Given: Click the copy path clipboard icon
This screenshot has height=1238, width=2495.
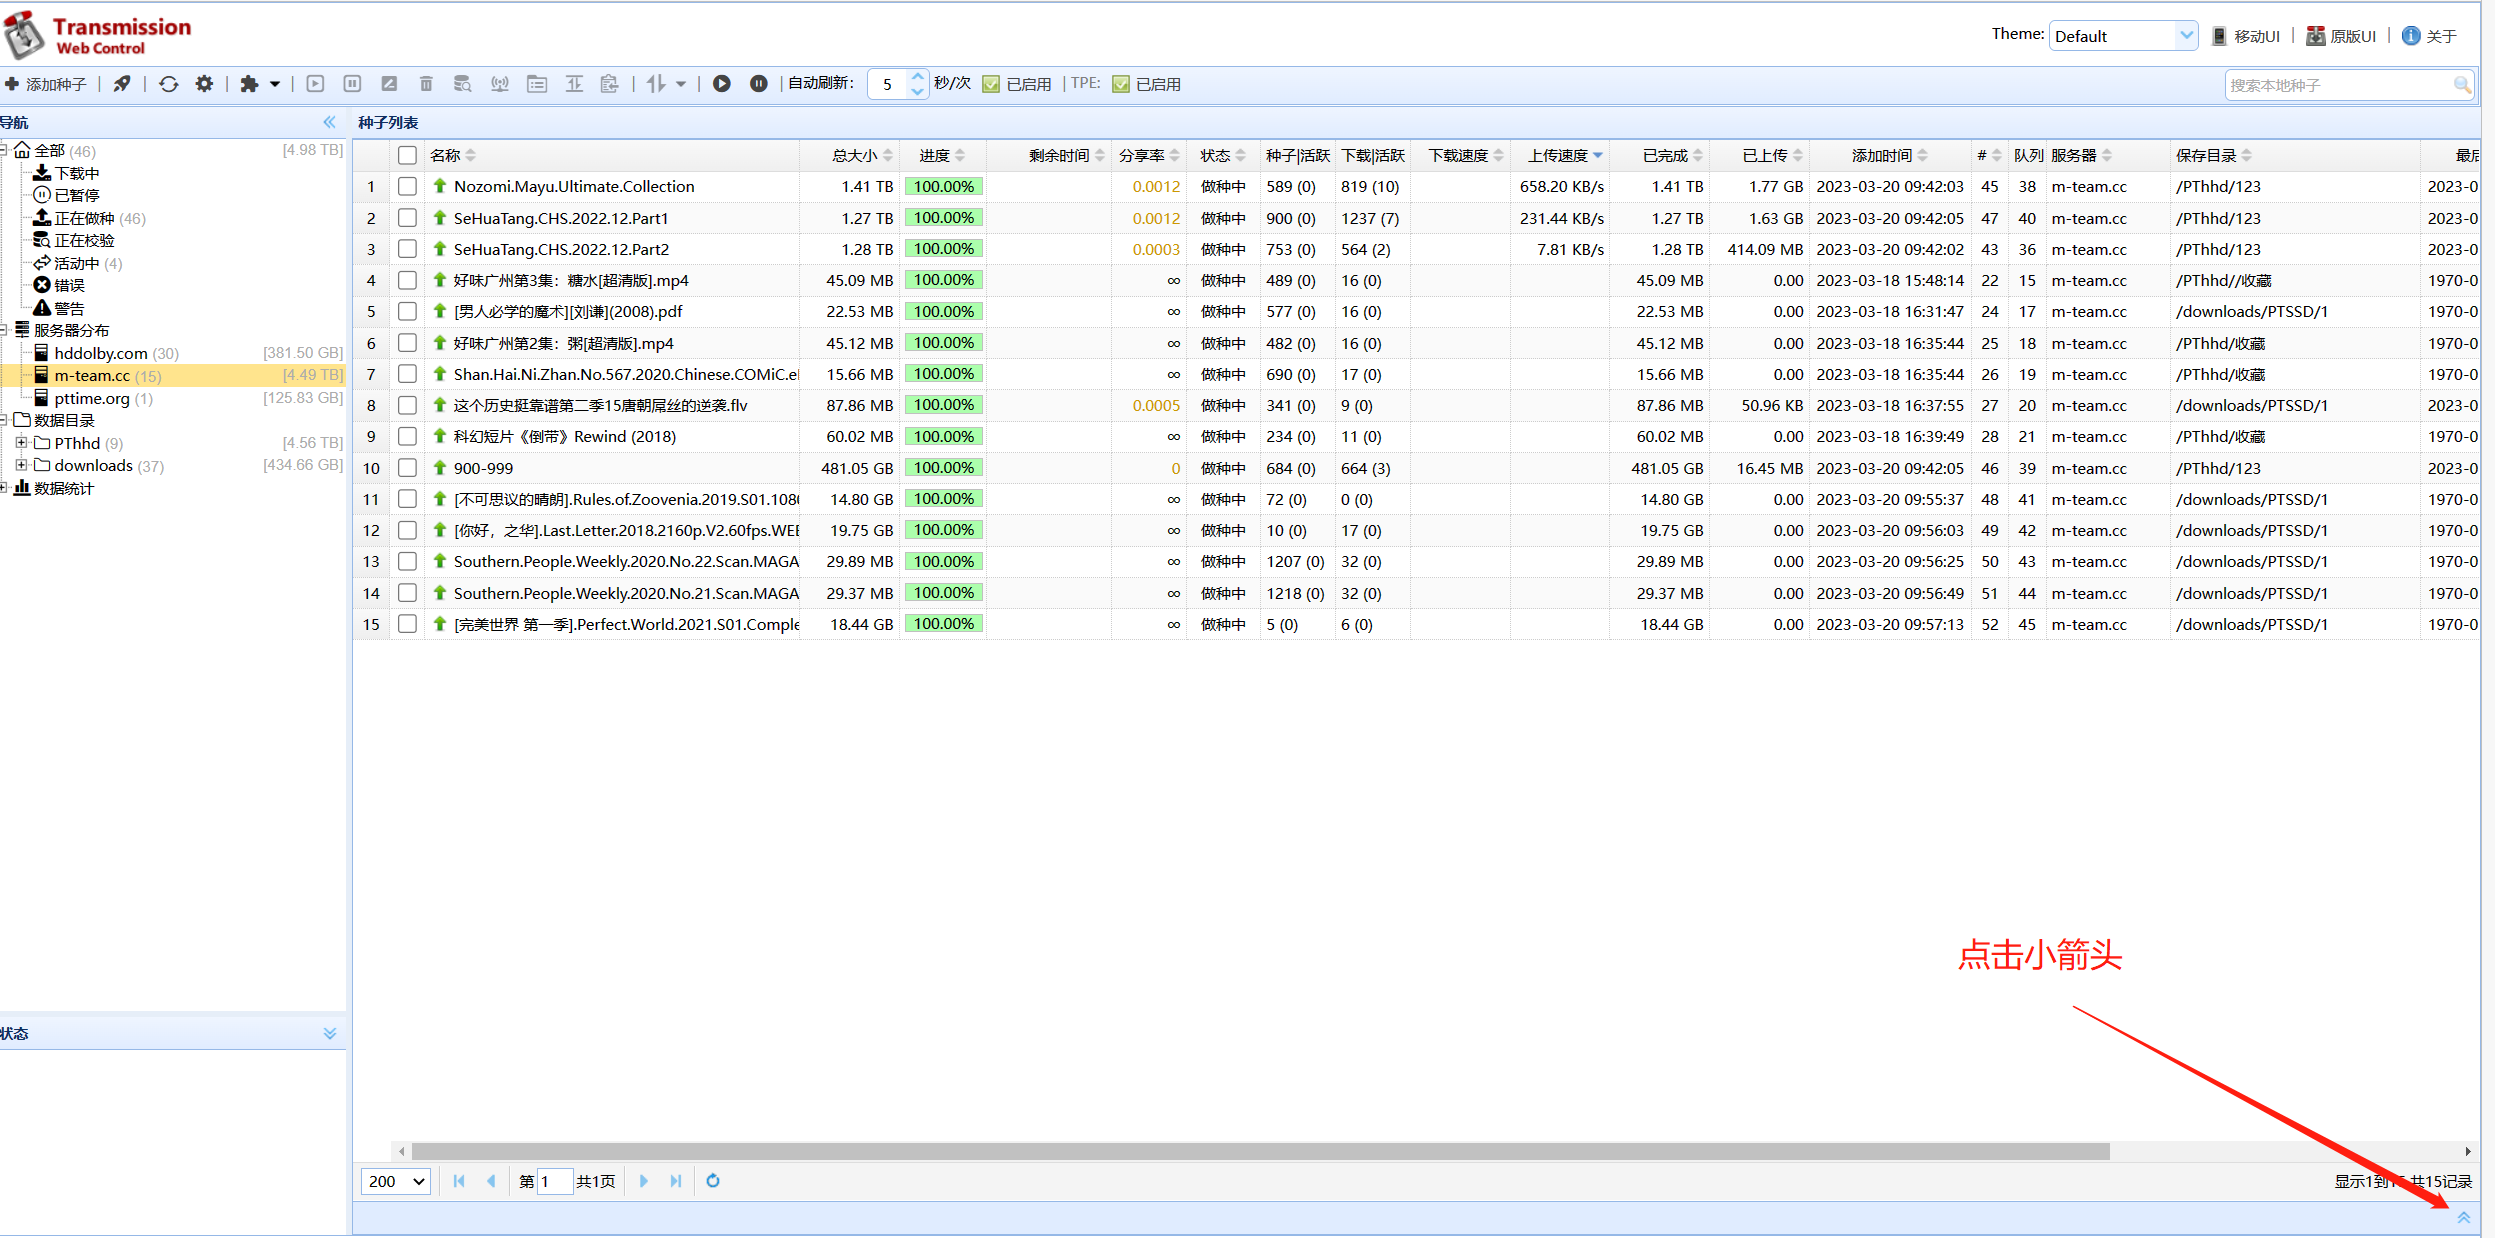Looking at the screenshot, I should pos(610,84).
